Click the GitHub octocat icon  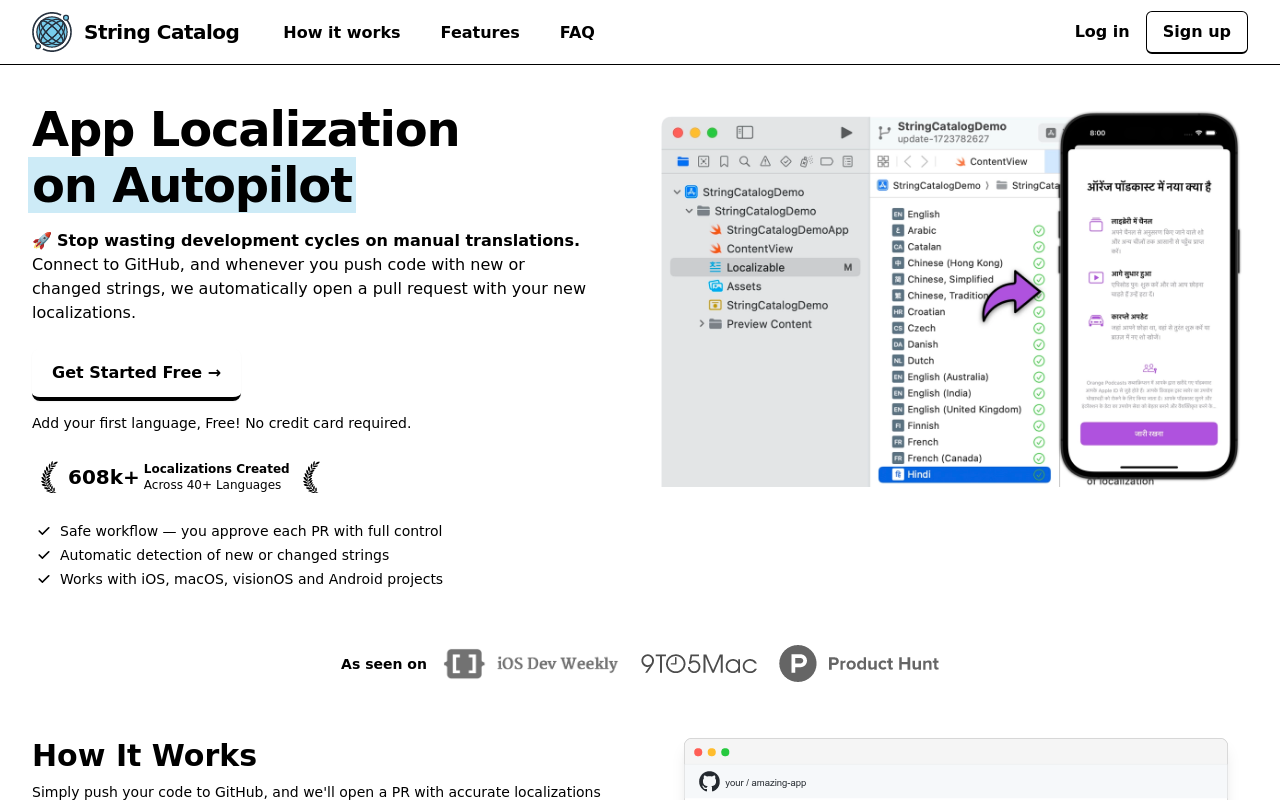point(709,782)
